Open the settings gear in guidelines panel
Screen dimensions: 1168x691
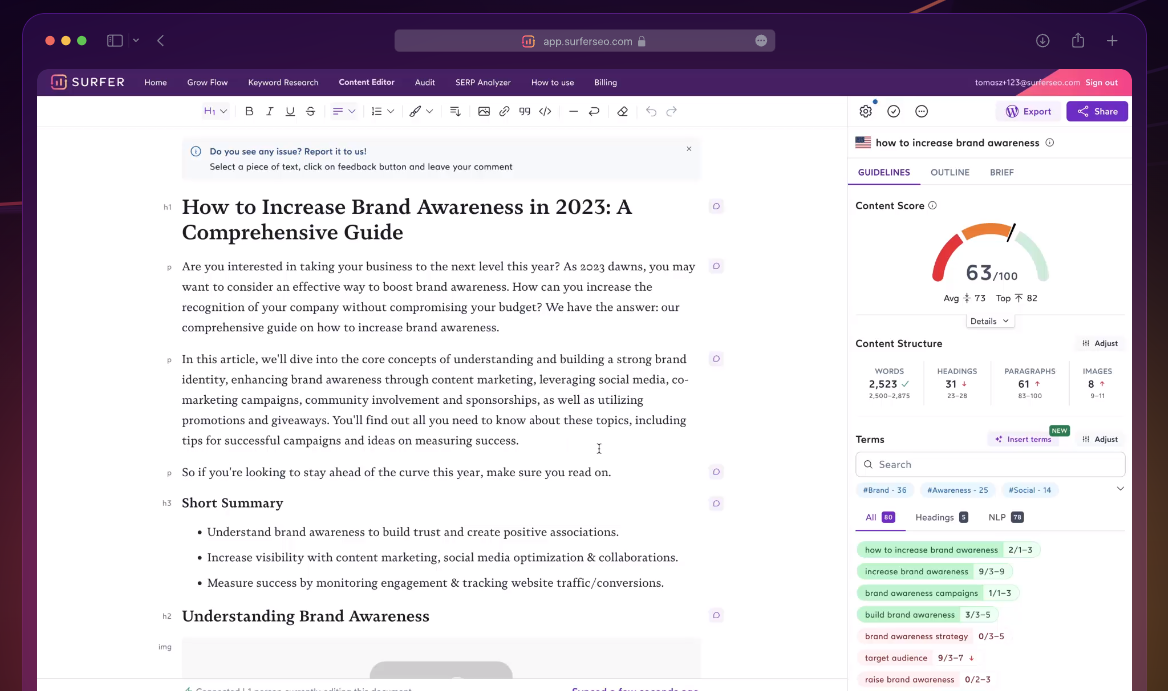click(866, 112)
